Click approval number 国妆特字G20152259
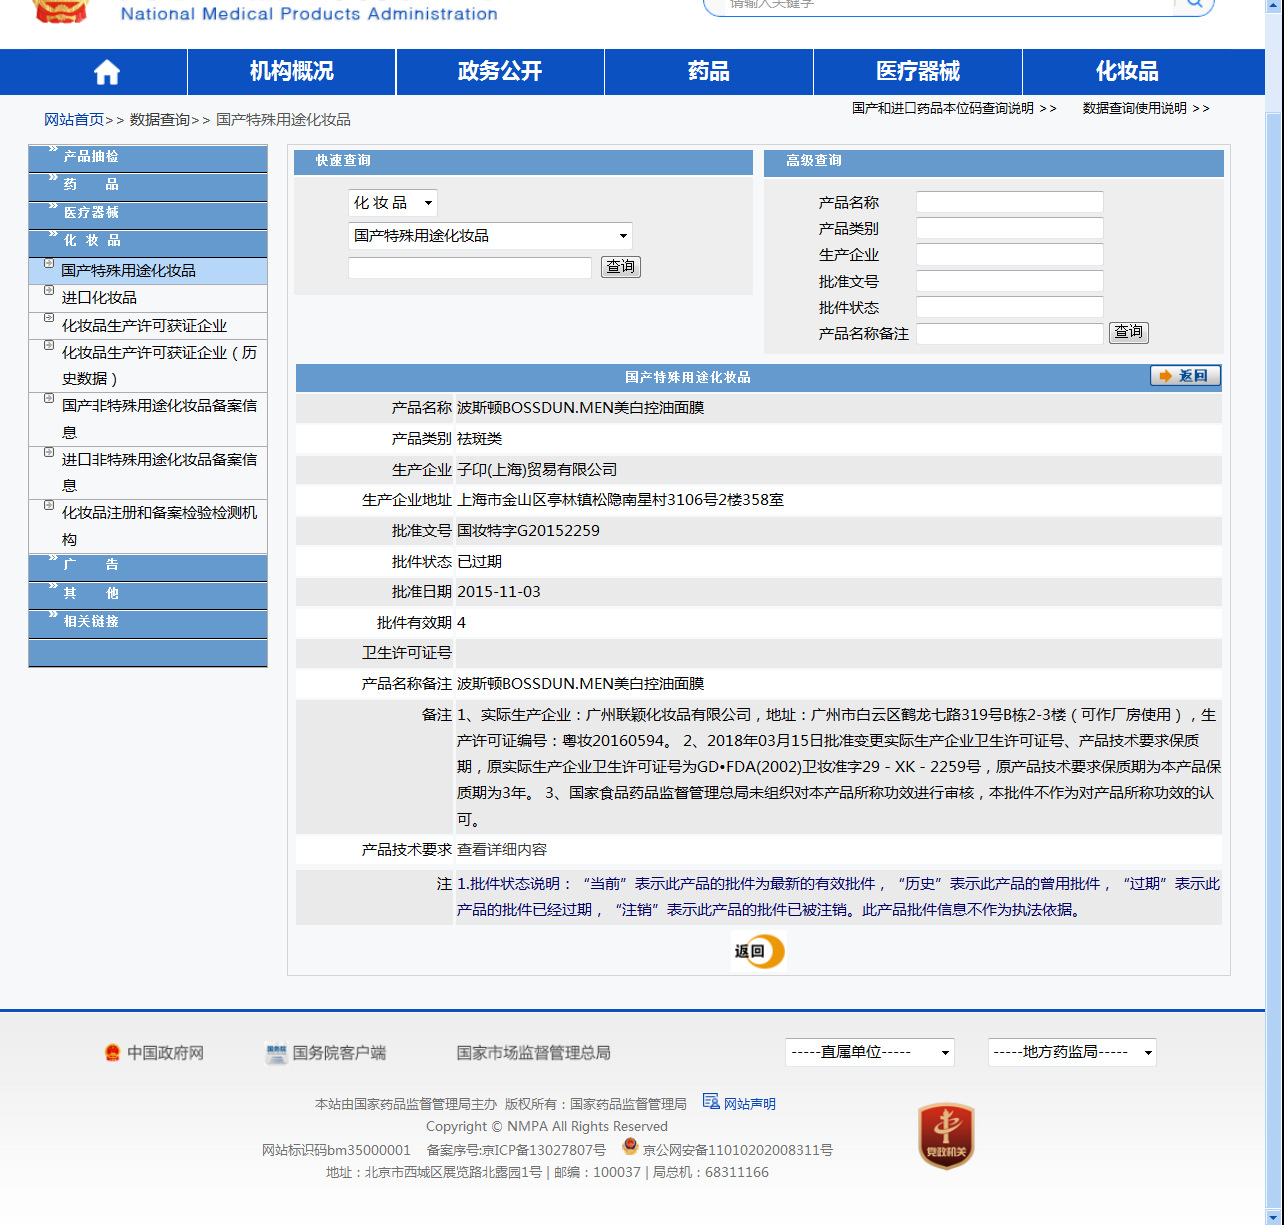This screenshot has width=1284, height=1225. pos(528,531)
